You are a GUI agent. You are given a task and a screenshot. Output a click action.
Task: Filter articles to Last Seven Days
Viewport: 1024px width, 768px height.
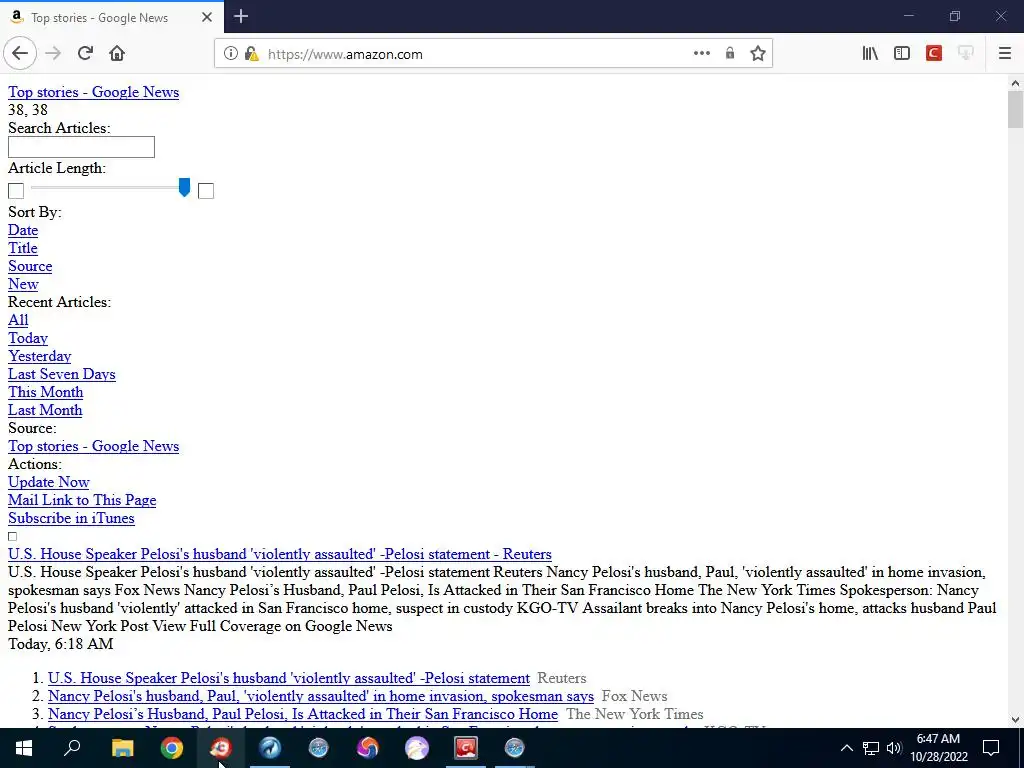click(x=61, y=374)
